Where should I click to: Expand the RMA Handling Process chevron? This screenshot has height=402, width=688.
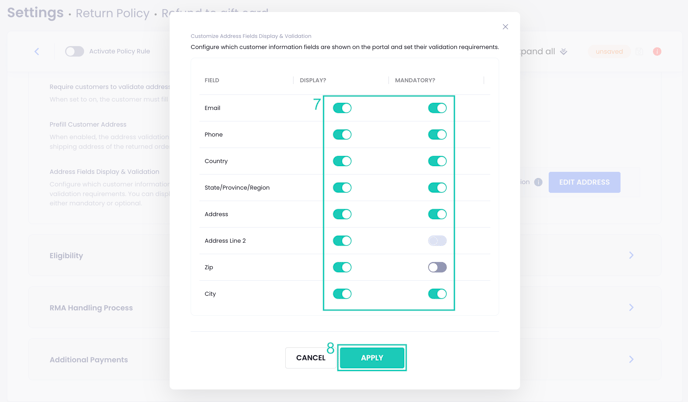click(x=631, y=307)
